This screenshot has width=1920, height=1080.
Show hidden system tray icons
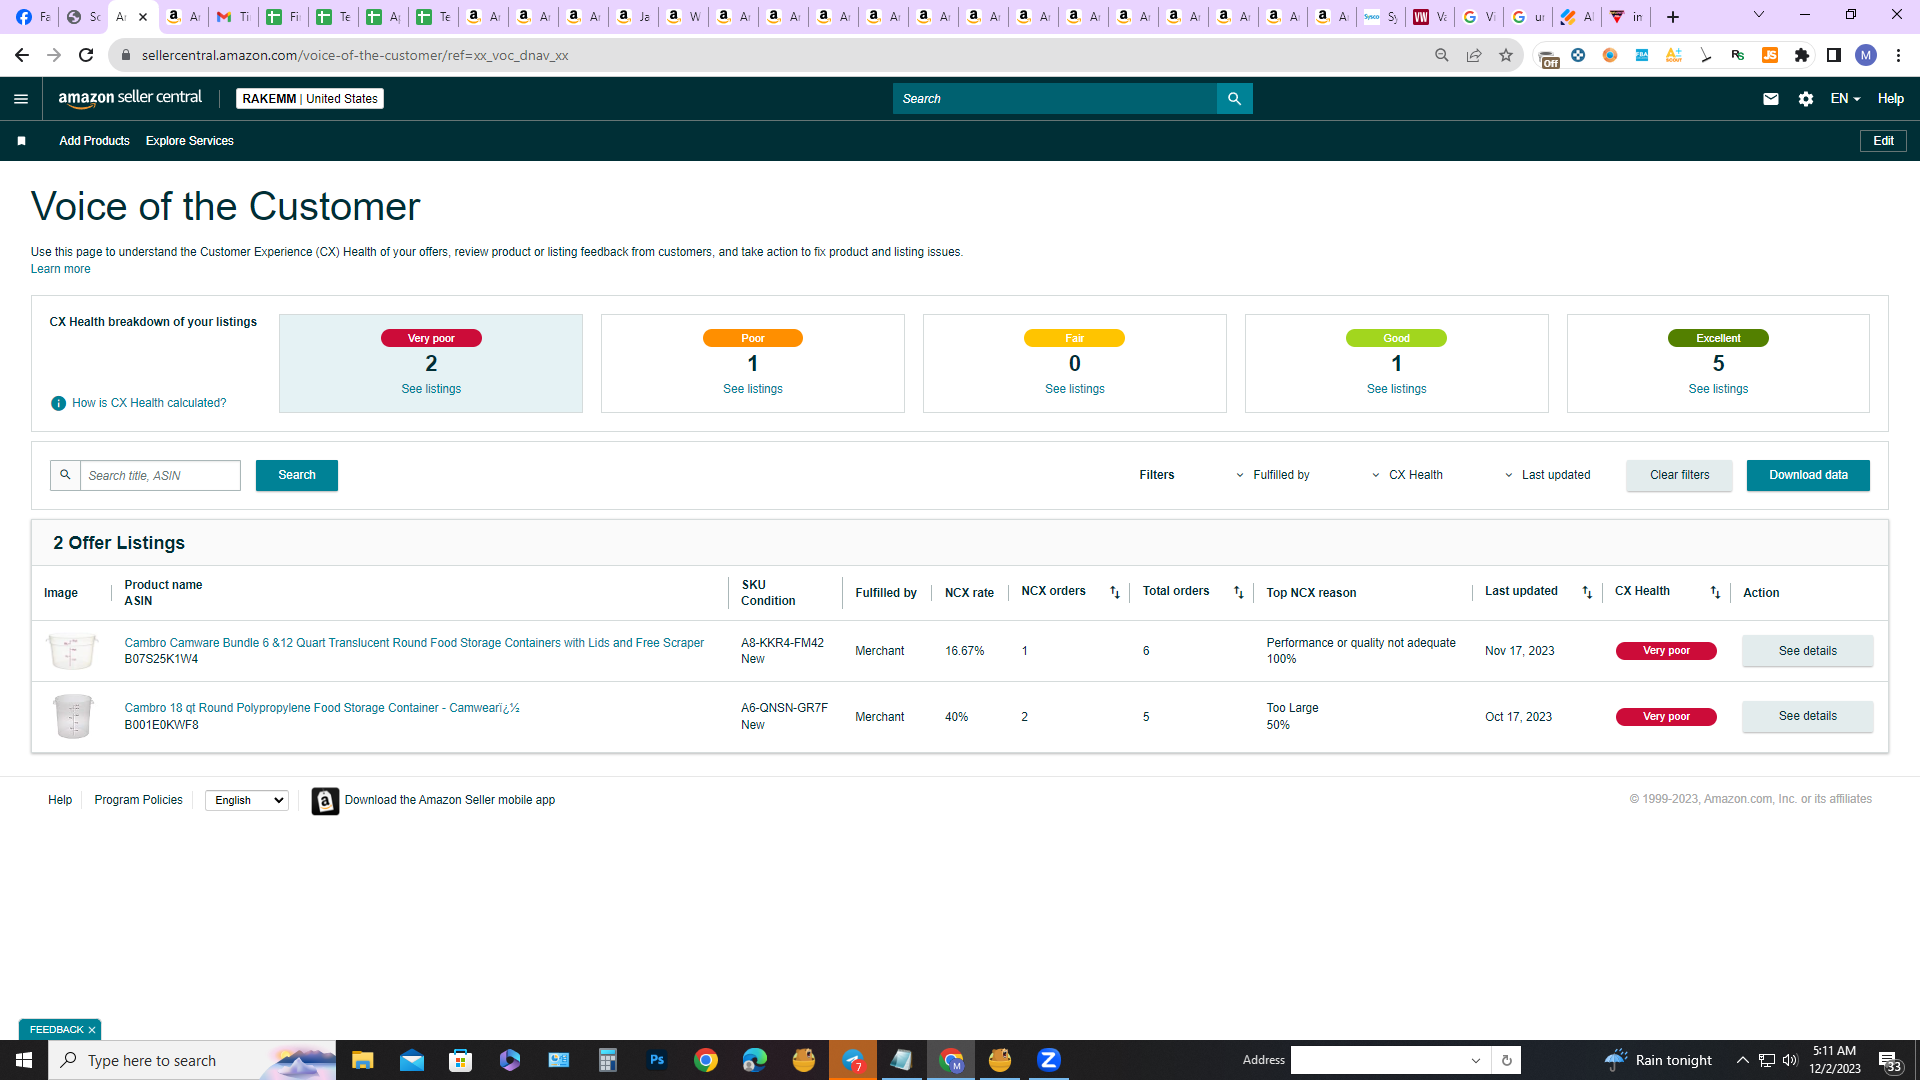pyautogui.click(x=1742, y=1060)
